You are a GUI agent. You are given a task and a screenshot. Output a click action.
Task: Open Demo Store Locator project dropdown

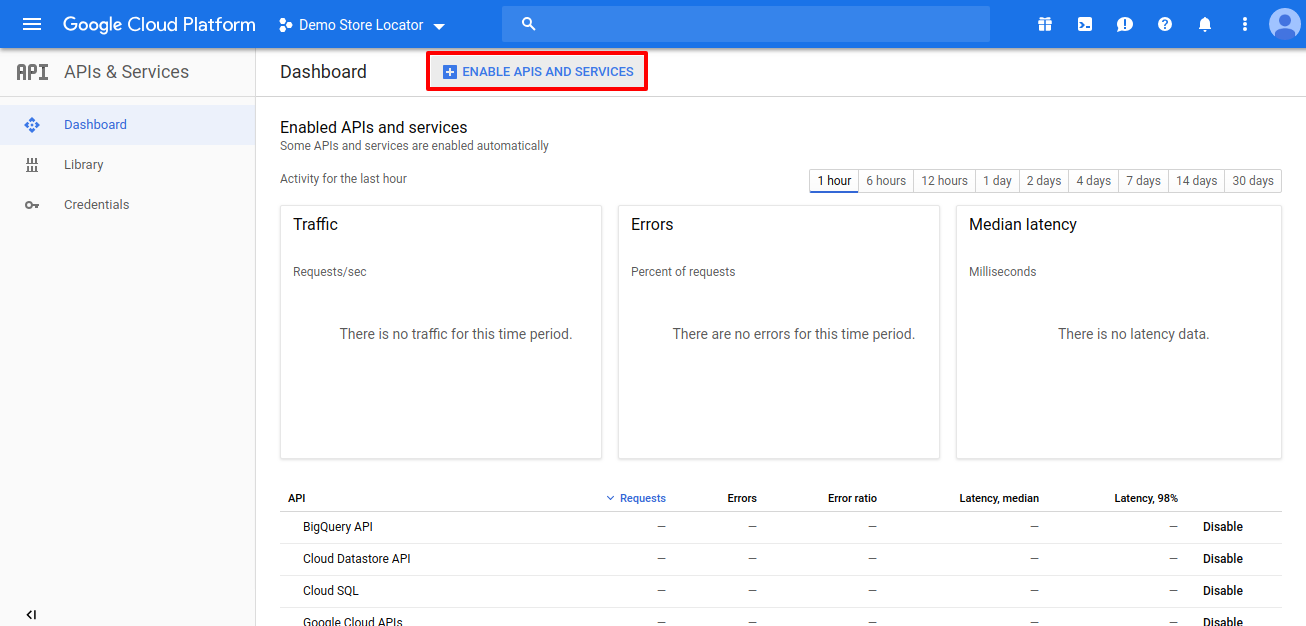[362, 25]
